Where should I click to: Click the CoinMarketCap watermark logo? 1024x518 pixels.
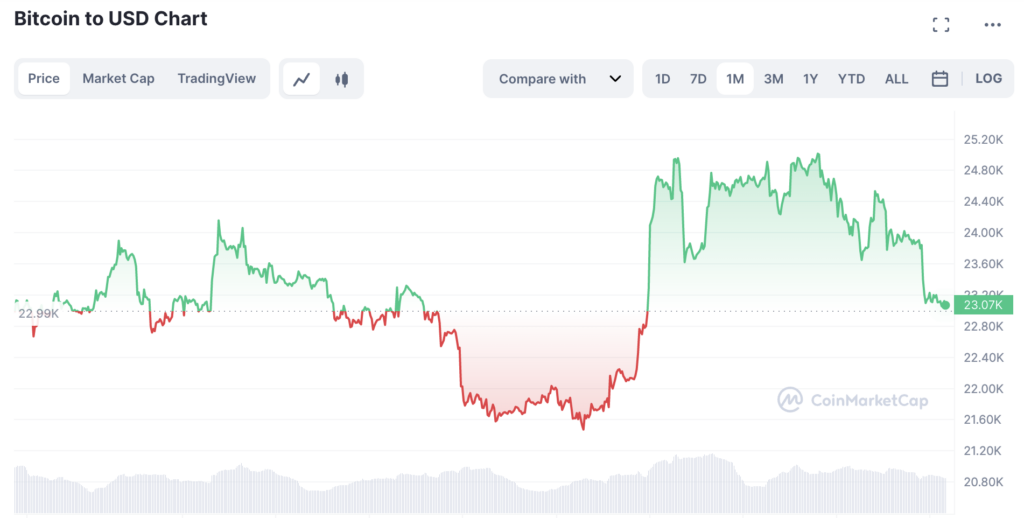click(853, 400)
